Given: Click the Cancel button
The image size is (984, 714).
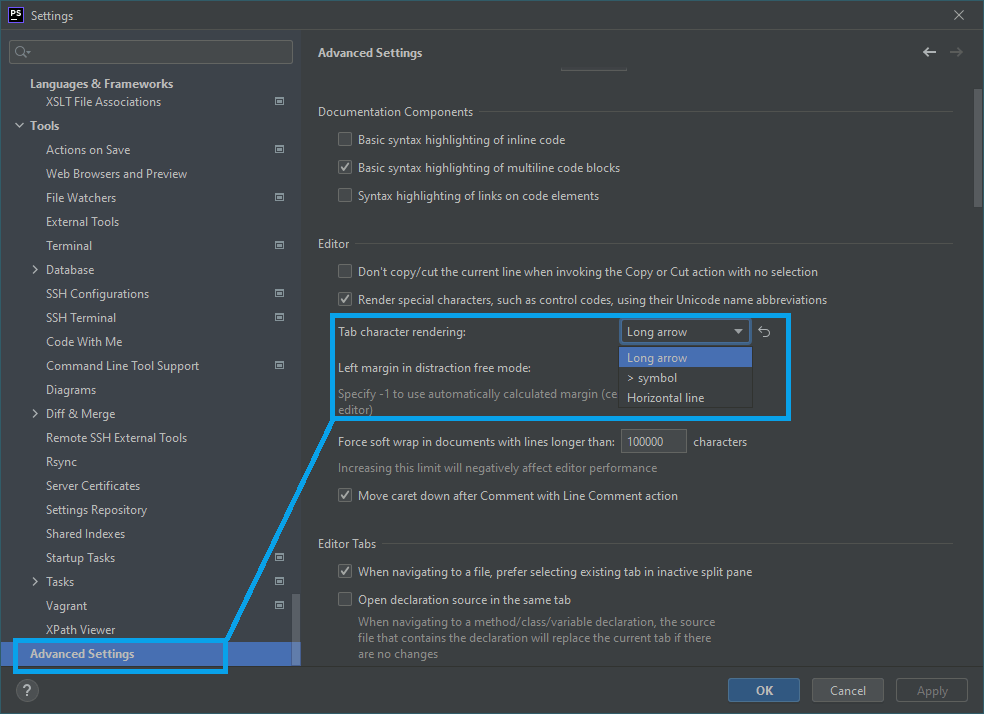Looking at the screenshot, I should pos(847,690).
